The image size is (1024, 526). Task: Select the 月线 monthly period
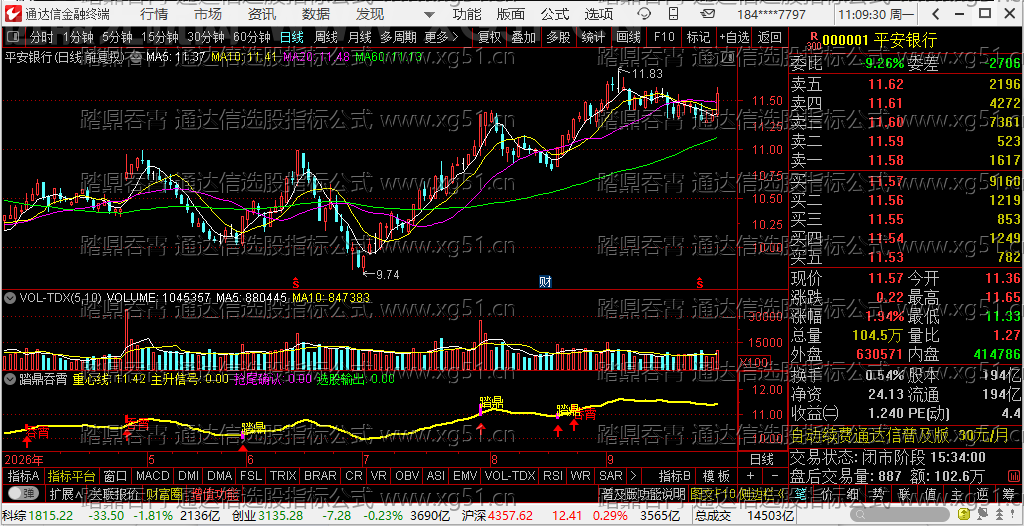coord(360,37)
